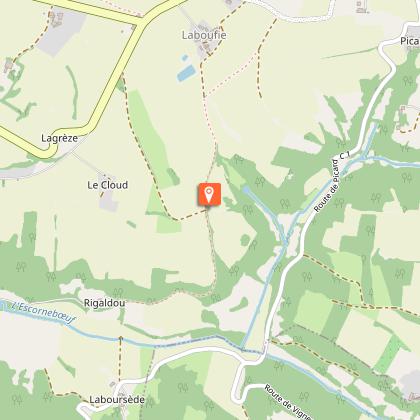420x420 pixels.
Task: Click the C 1 road reference label
Action: [x=345, y=156]
